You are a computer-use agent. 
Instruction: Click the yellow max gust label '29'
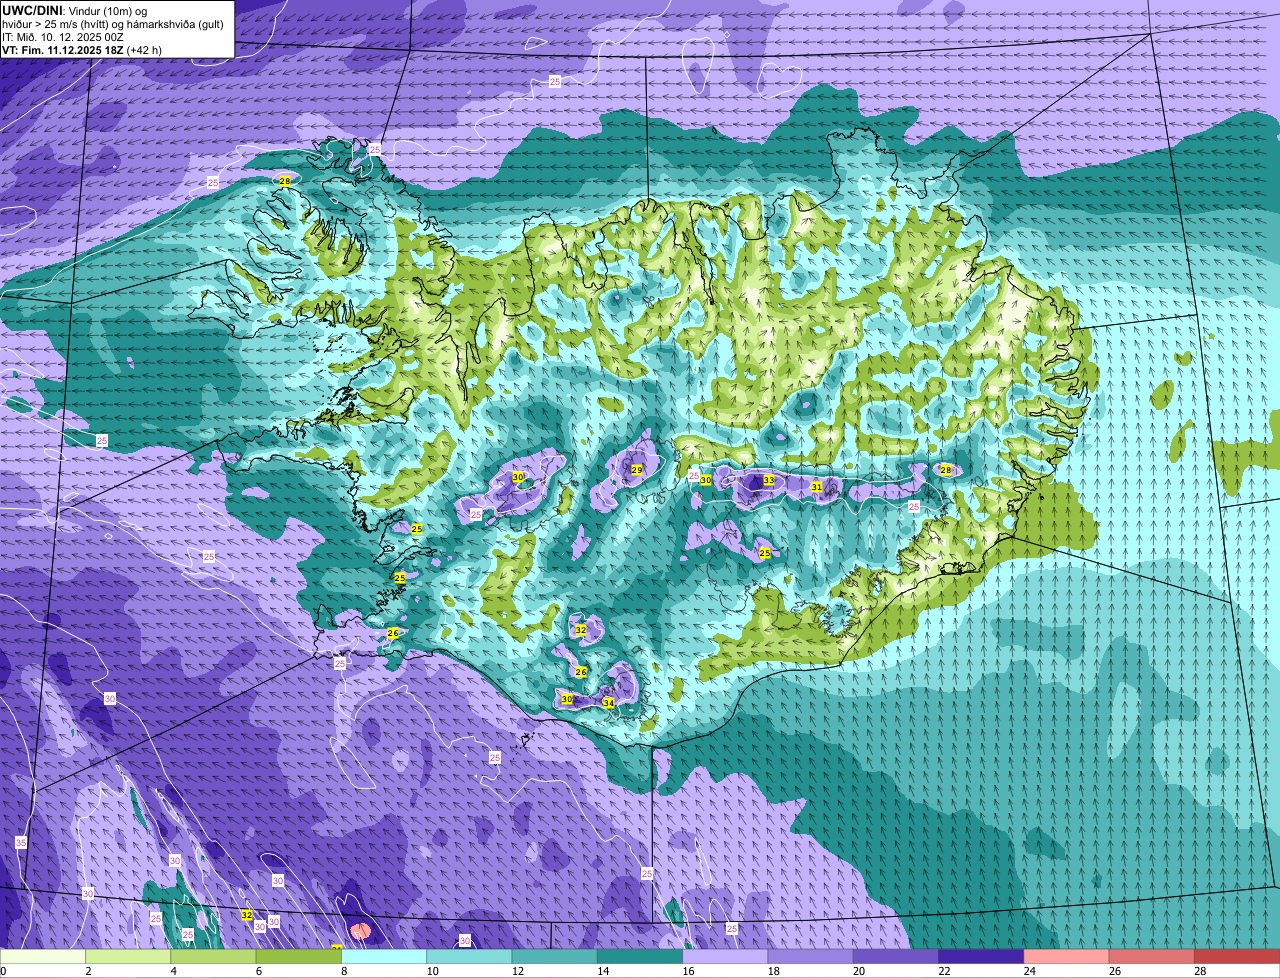click(636, 470)
